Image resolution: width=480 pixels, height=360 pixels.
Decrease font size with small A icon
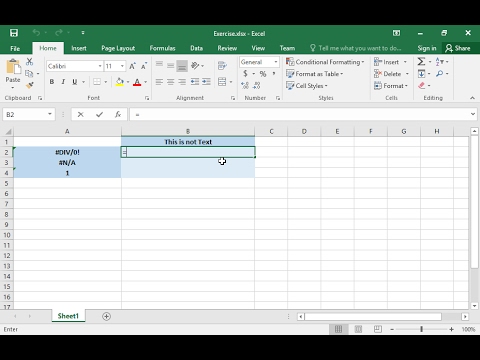coord(144,66)
